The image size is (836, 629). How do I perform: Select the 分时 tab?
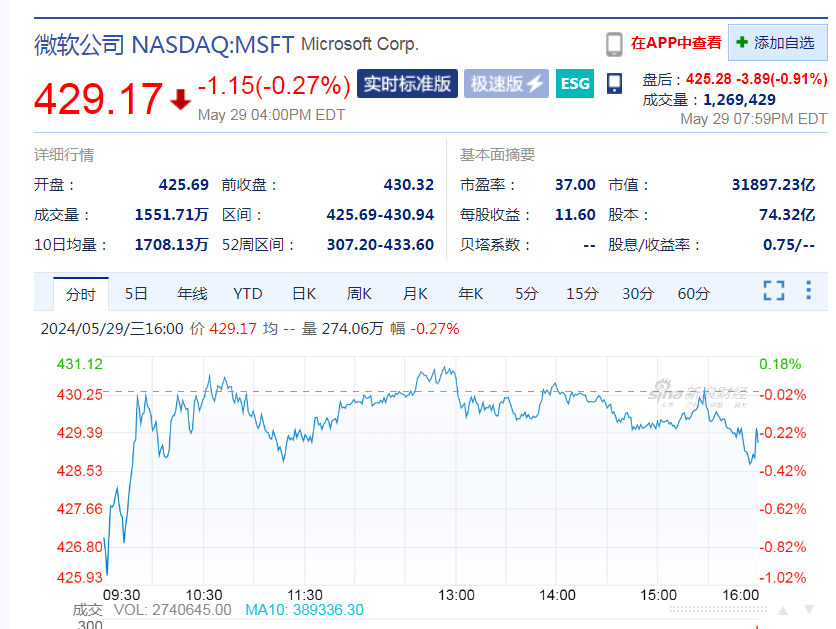pos(81,294)
